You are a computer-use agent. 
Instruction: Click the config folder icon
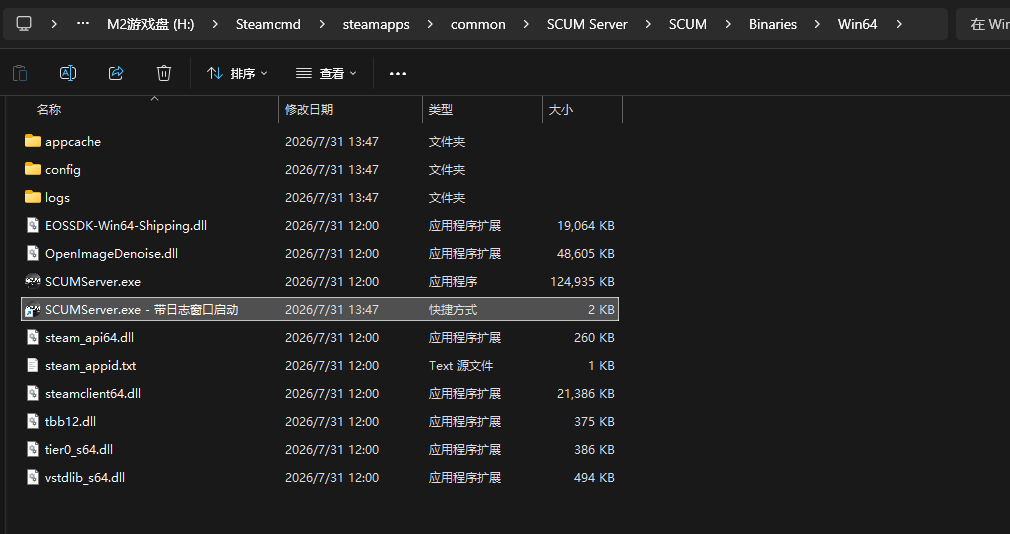[x=33, y=169]
